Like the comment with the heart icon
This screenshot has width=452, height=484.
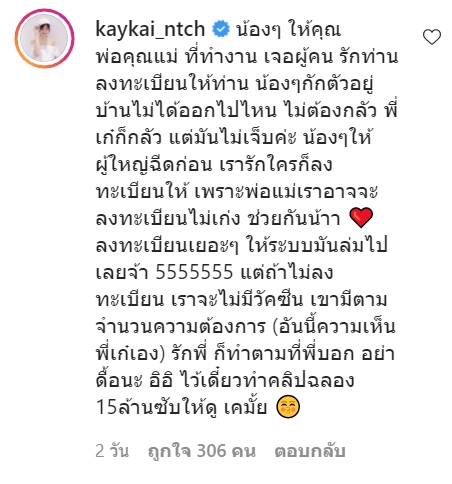click(432, 37)
